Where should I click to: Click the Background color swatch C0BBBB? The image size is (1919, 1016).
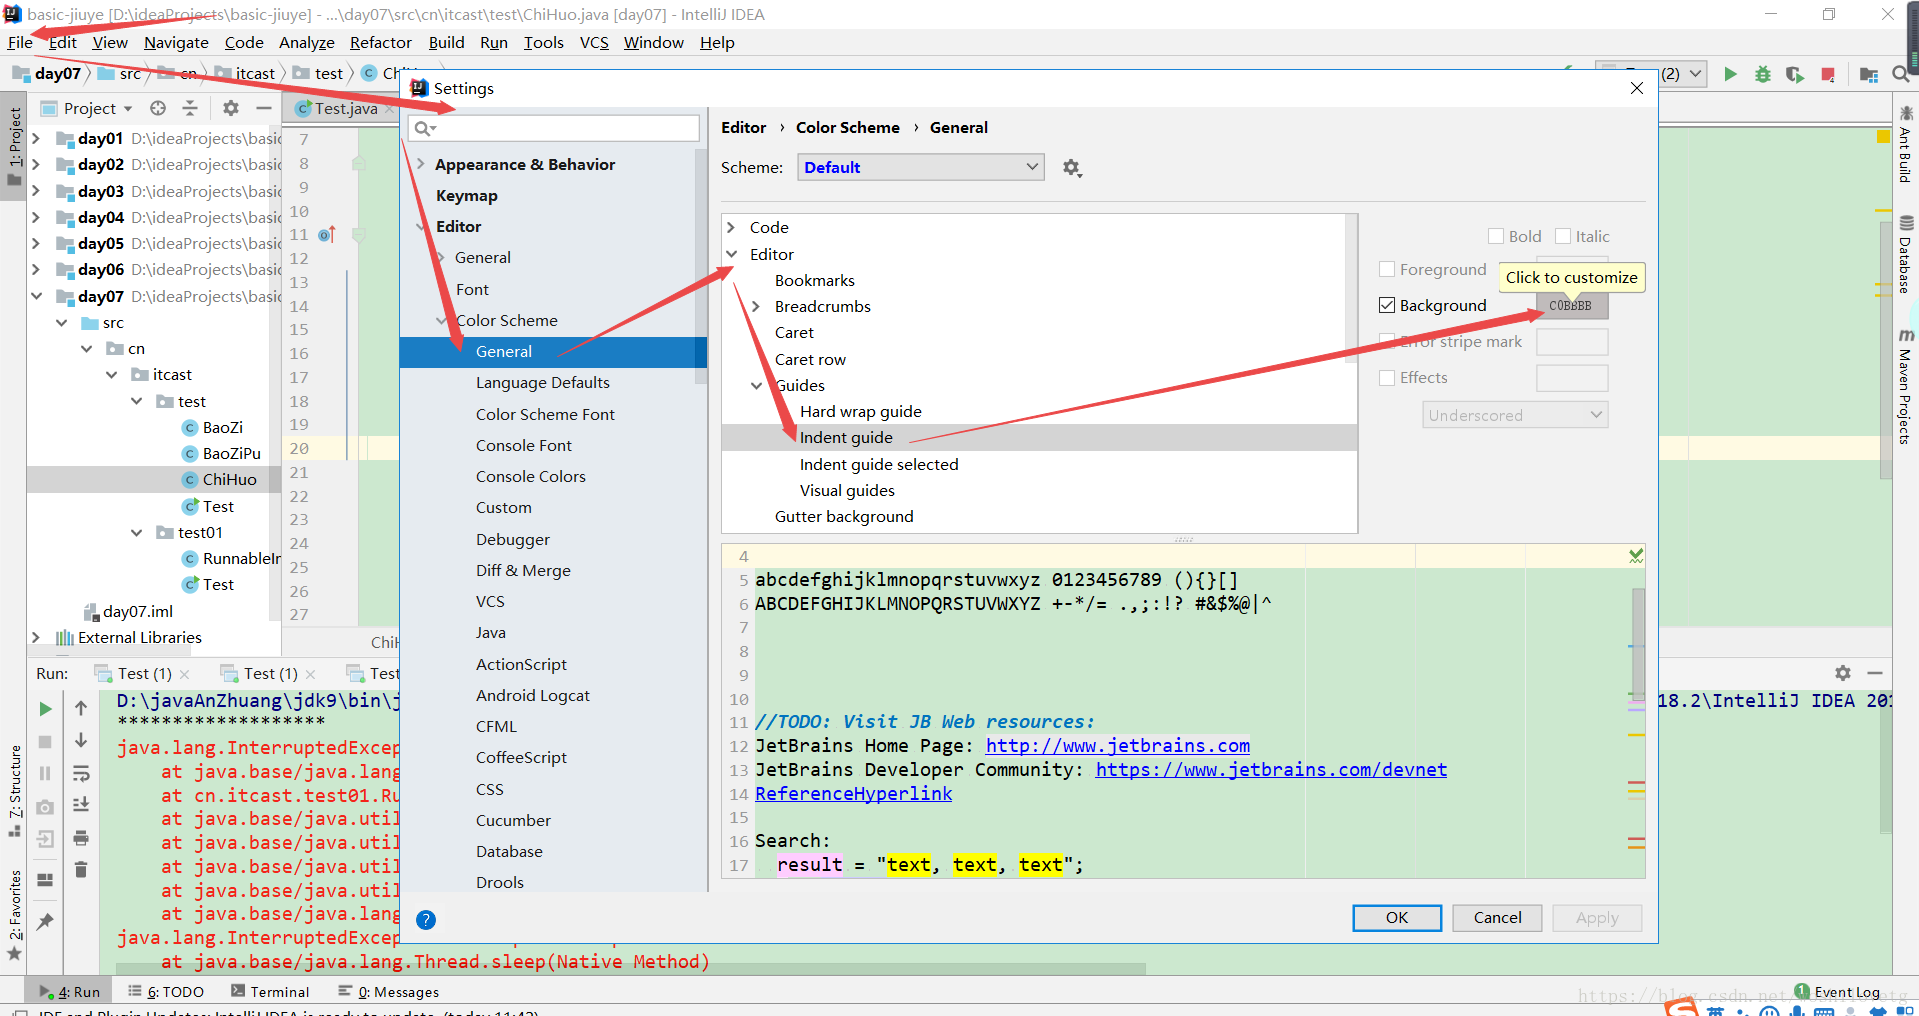(x=1572, y=306)
